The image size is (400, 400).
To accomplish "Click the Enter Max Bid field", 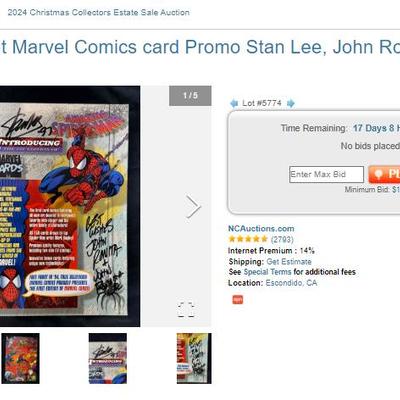I will coord(326,174).
